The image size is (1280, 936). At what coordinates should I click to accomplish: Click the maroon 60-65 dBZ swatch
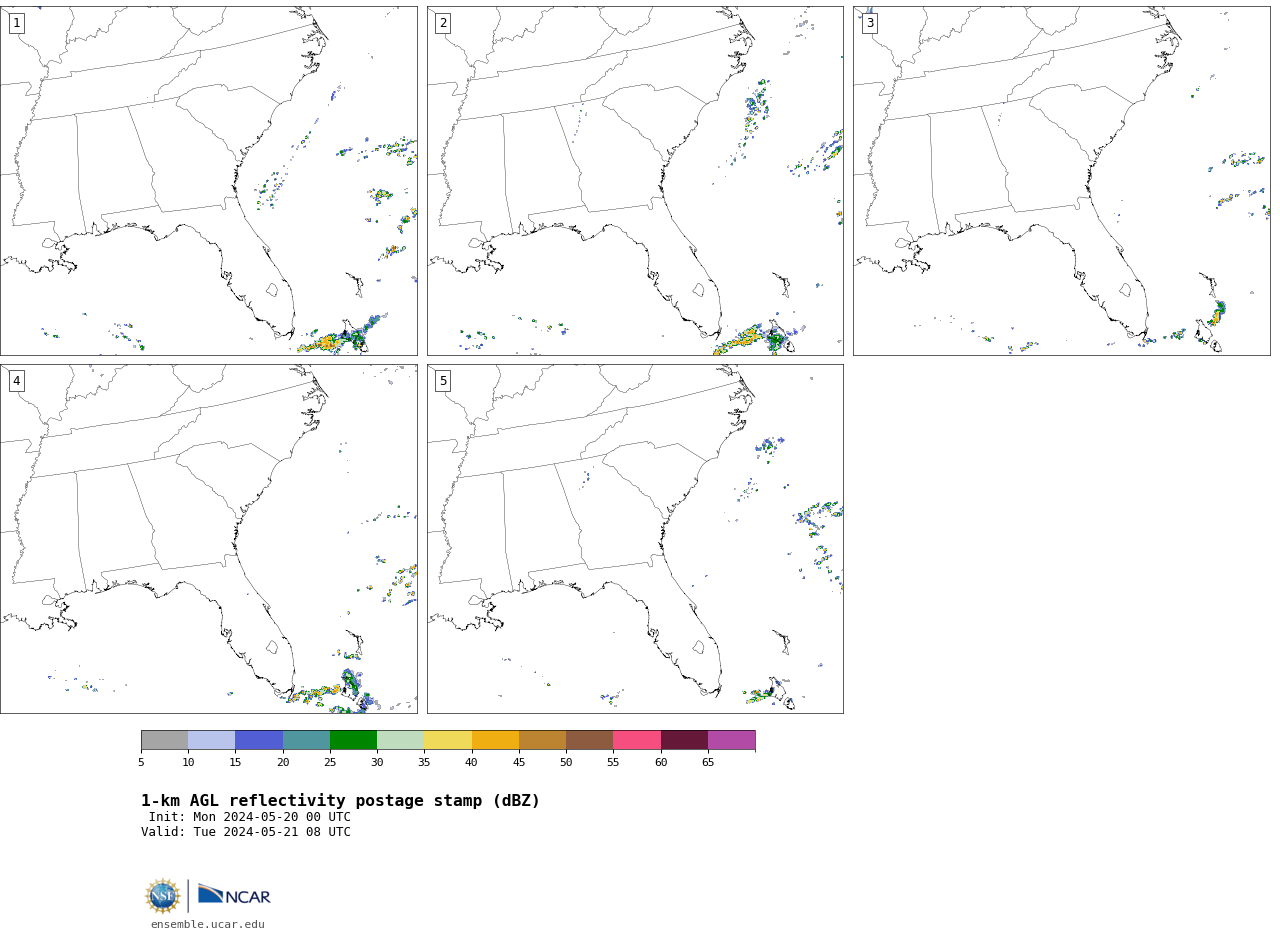[x=684, y=740]
